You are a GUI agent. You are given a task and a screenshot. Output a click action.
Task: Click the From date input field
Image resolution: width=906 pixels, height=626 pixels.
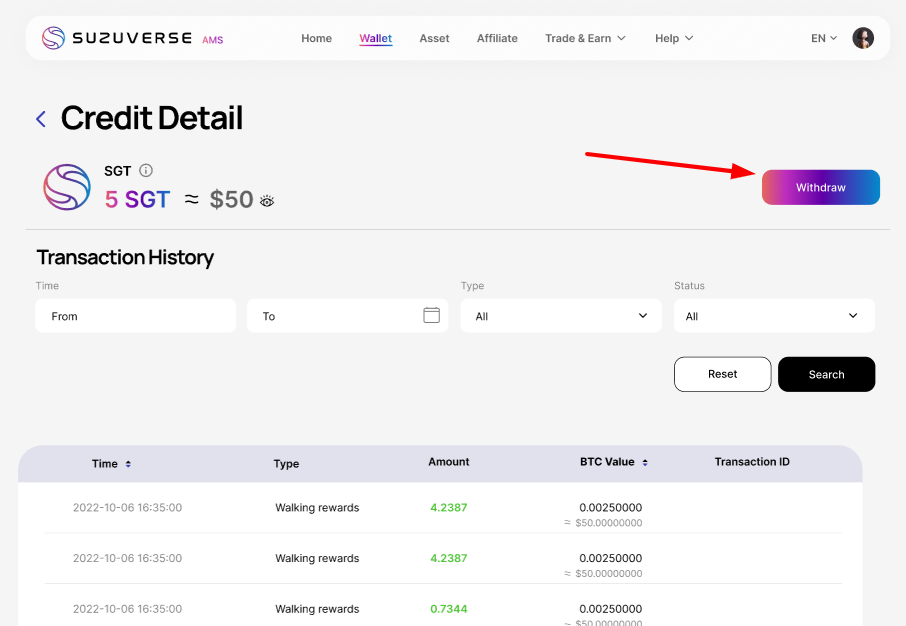click(135, 316)
